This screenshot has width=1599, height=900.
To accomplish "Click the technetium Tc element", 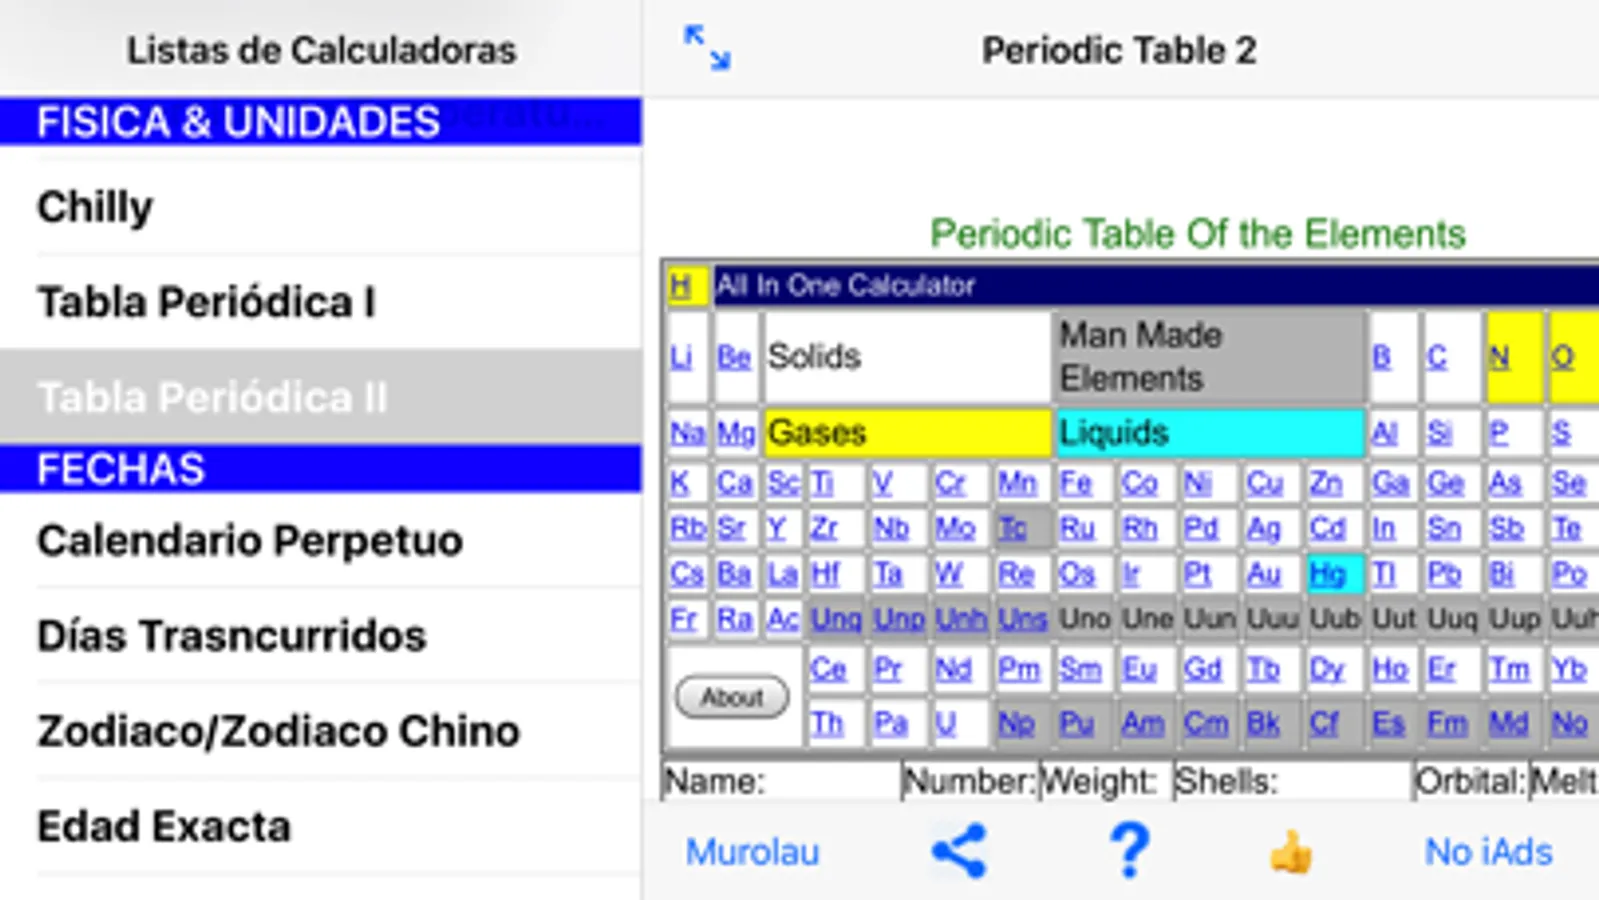I will pos(1012,528).
